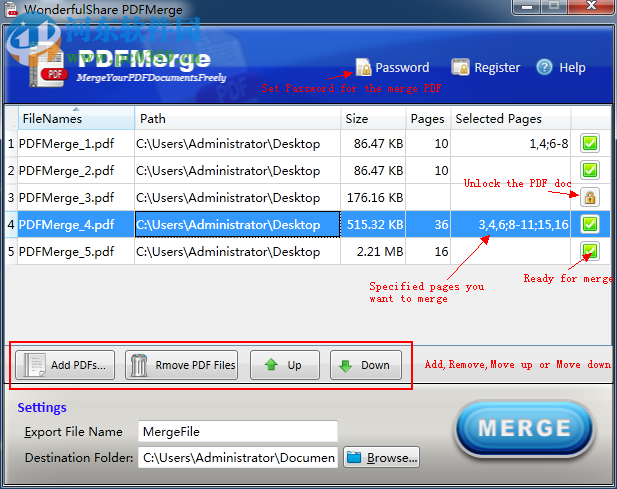
Task: Open the Help menu label
Action: (x=572, y=68)
